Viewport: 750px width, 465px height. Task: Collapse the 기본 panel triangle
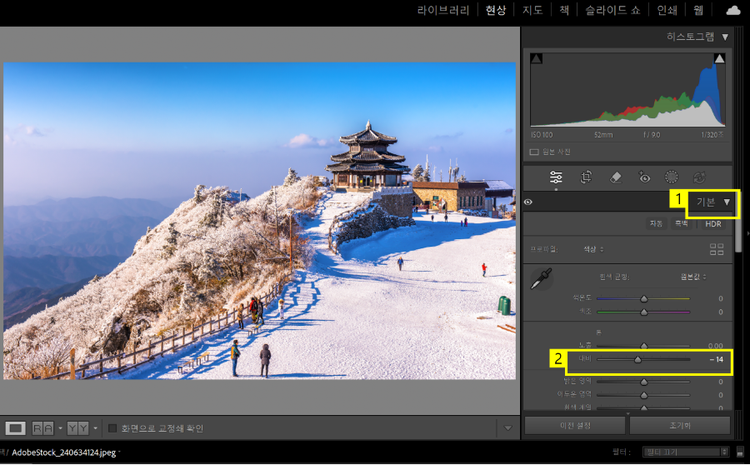727,202
